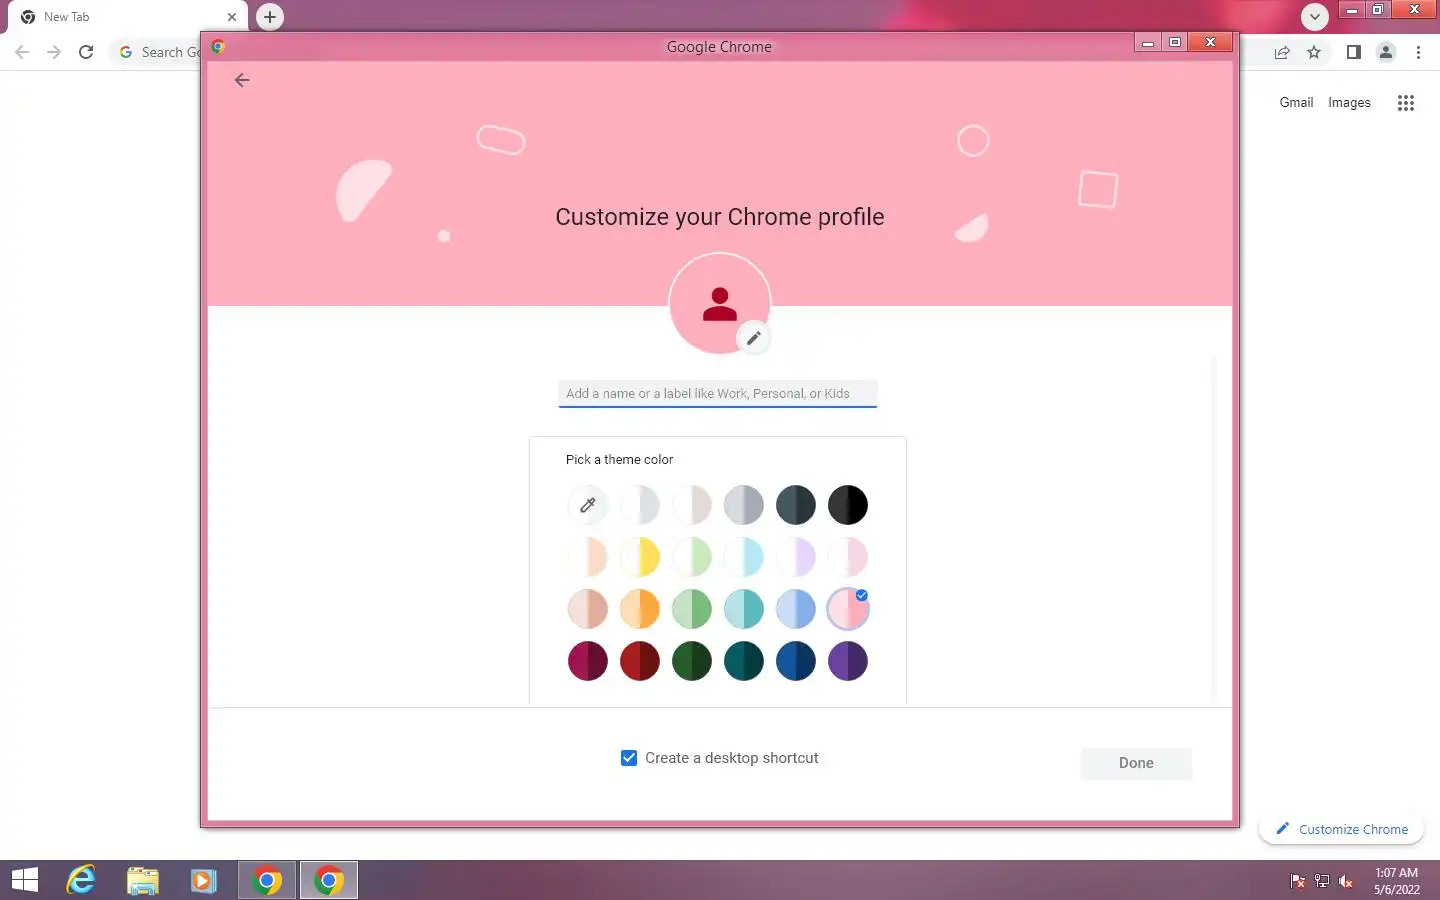Click the profile avatar picture
This screenshot has width=1440, height=900.
pyautogui.click(x=720, y=303)
